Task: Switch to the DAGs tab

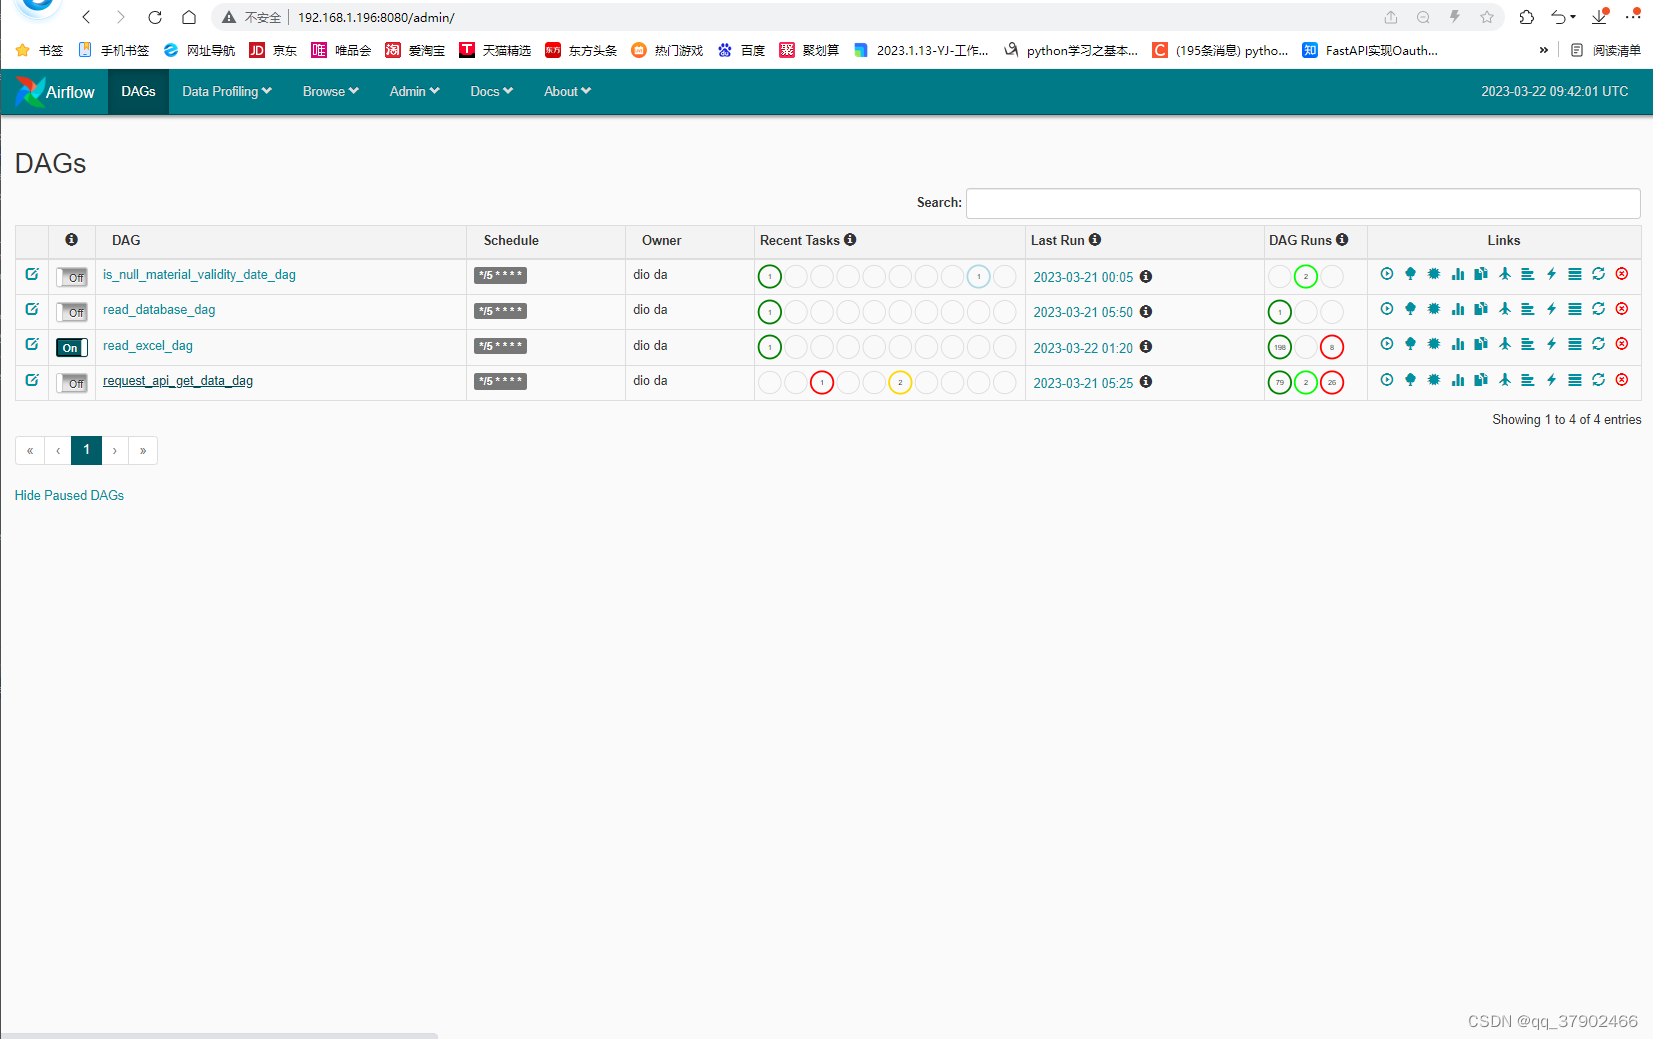Action: [x=138, y=91]
